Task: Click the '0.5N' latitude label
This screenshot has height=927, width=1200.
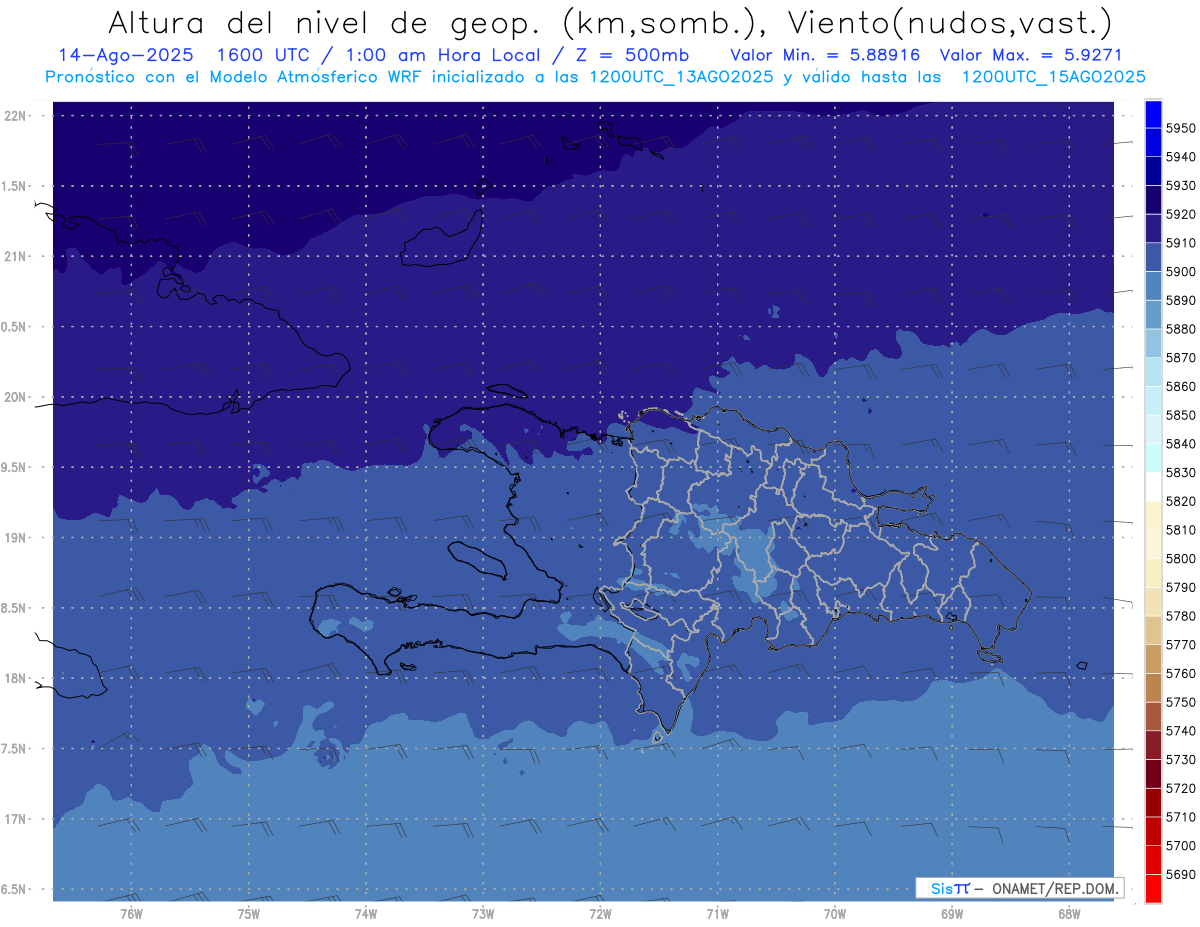Action: (14, 327)
